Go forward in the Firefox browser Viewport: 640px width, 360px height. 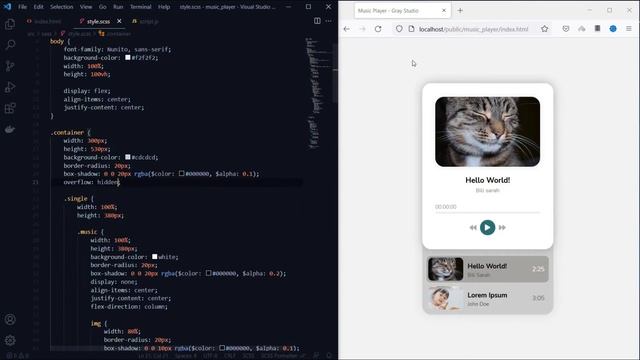[x=362, y=29]
